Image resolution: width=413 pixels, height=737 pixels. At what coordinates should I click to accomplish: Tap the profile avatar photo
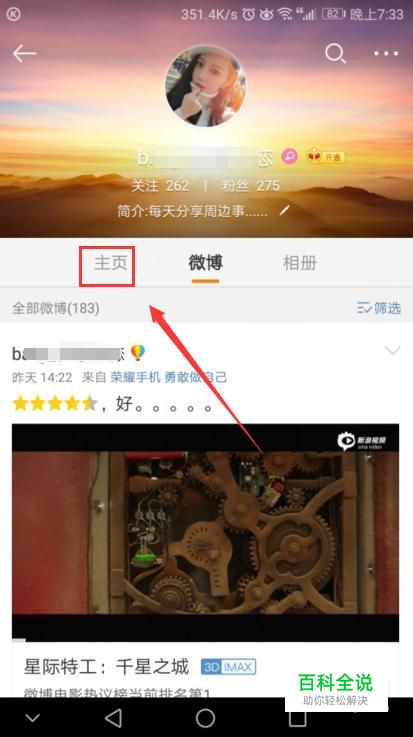pyautogui.click(x=206, y=86)
